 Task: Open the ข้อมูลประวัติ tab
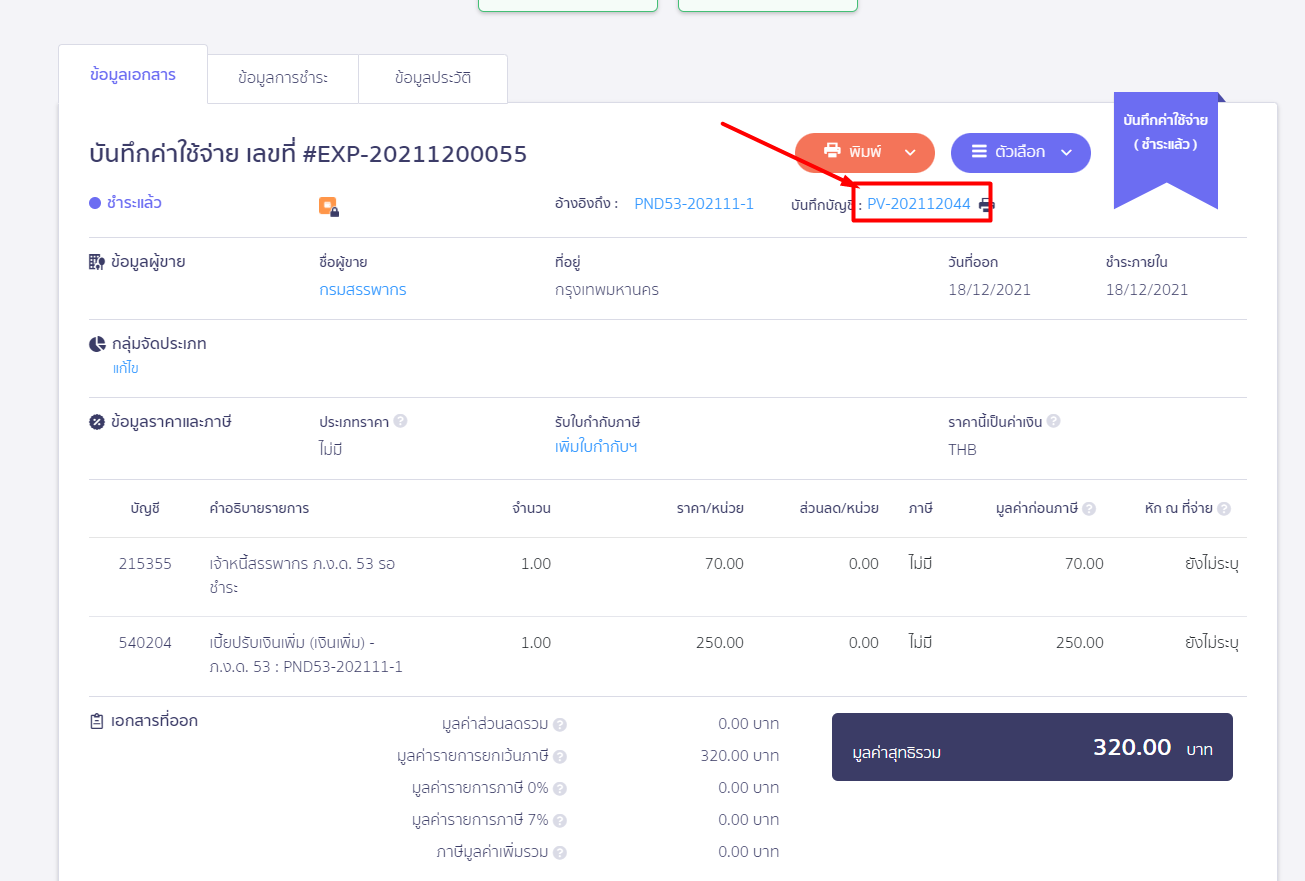pyautogui.click(x=433, y=78)
